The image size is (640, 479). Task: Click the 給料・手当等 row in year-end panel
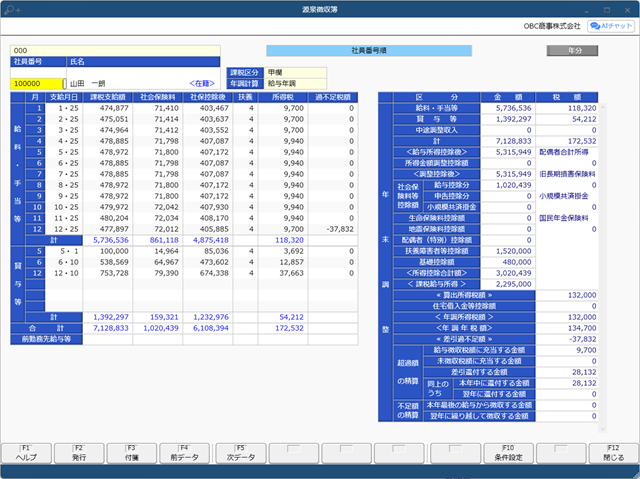click(x=436, y=108)
